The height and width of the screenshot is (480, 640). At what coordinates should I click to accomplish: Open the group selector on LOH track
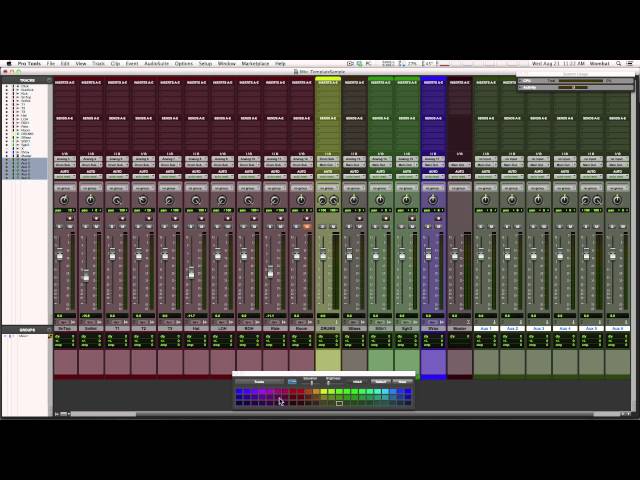point(222,188)
